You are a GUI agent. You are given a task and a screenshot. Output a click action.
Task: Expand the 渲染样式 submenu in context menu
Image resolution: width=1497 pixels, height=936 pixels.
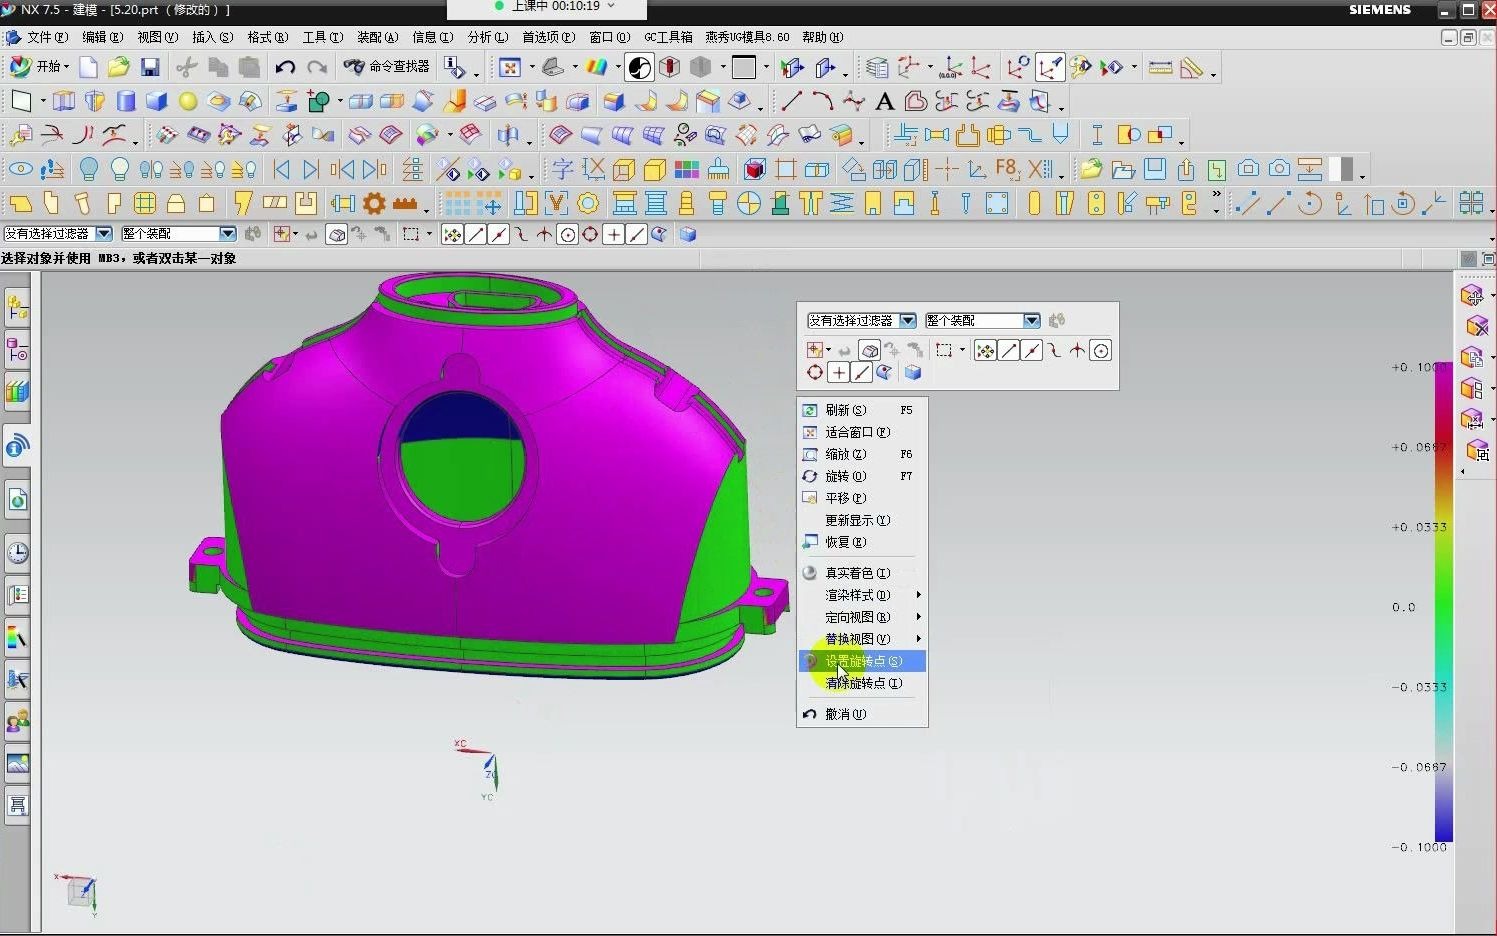coord(857,595)
